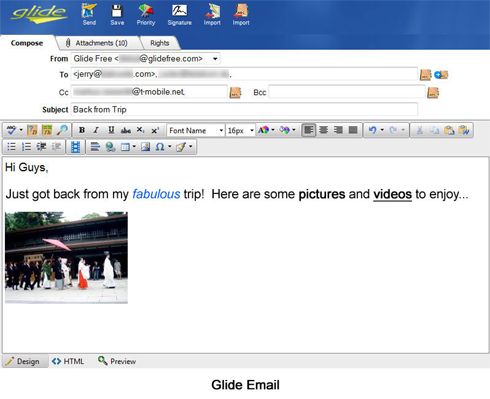Image resolution: width=490 pixels, height=399 pixels.
Task: Click the cut scissors icon
Action: pos(420,130)
